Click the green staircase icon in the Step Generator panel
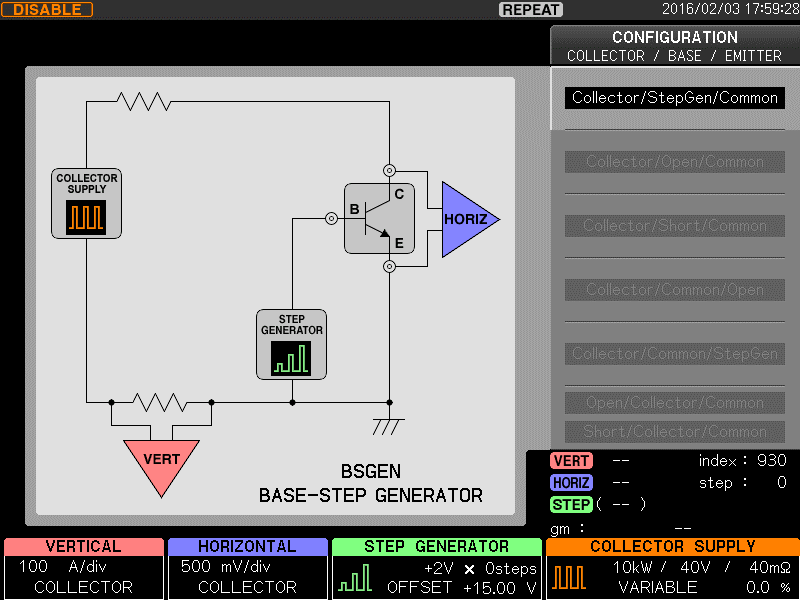Image resolution: width=800 pixels, height=600 pixels. (x=355, y=578)
